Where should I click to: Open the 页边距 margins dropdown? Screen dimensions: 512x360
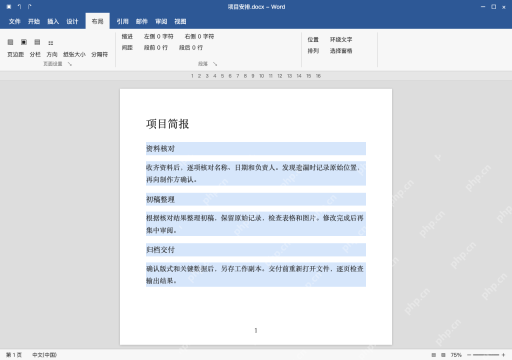(x=15, y=54)
